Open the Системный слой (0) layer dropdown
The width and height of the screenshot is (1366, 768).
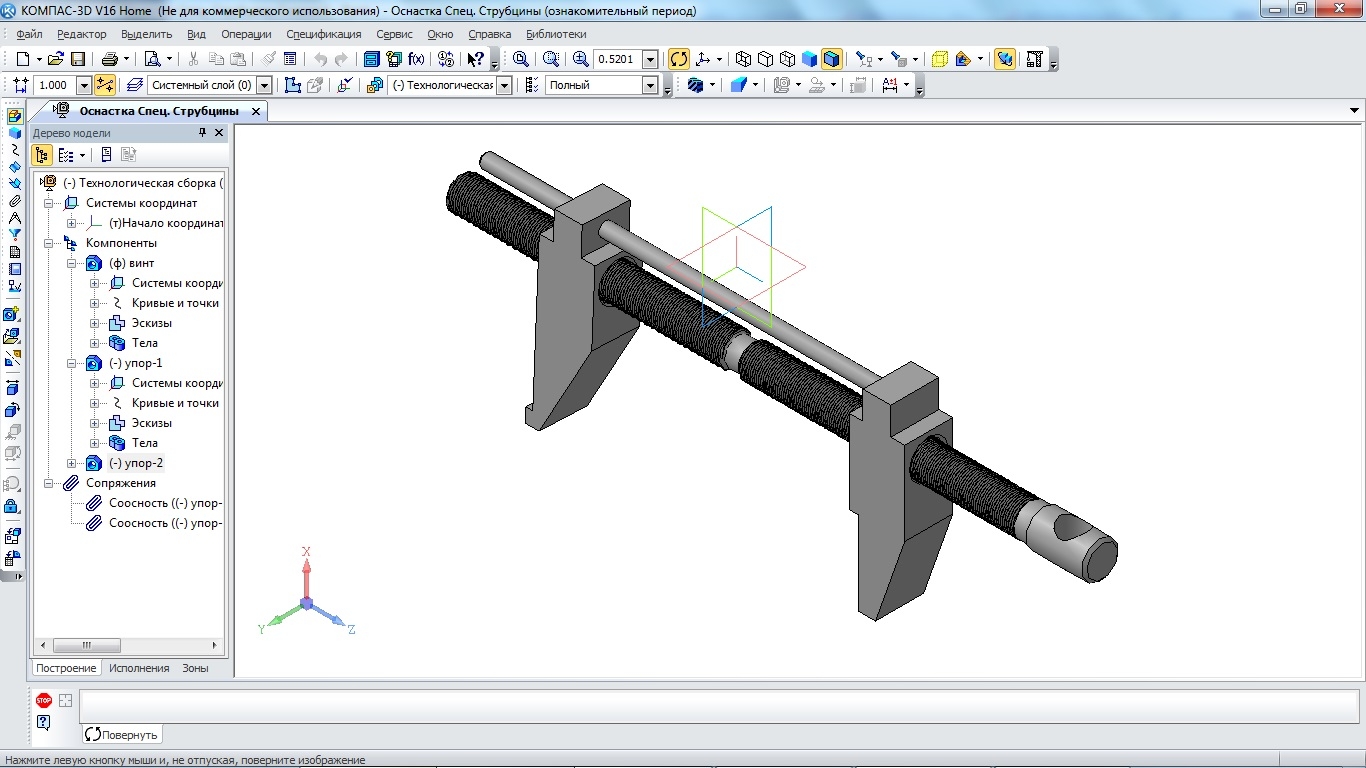(x=265, y=85)
